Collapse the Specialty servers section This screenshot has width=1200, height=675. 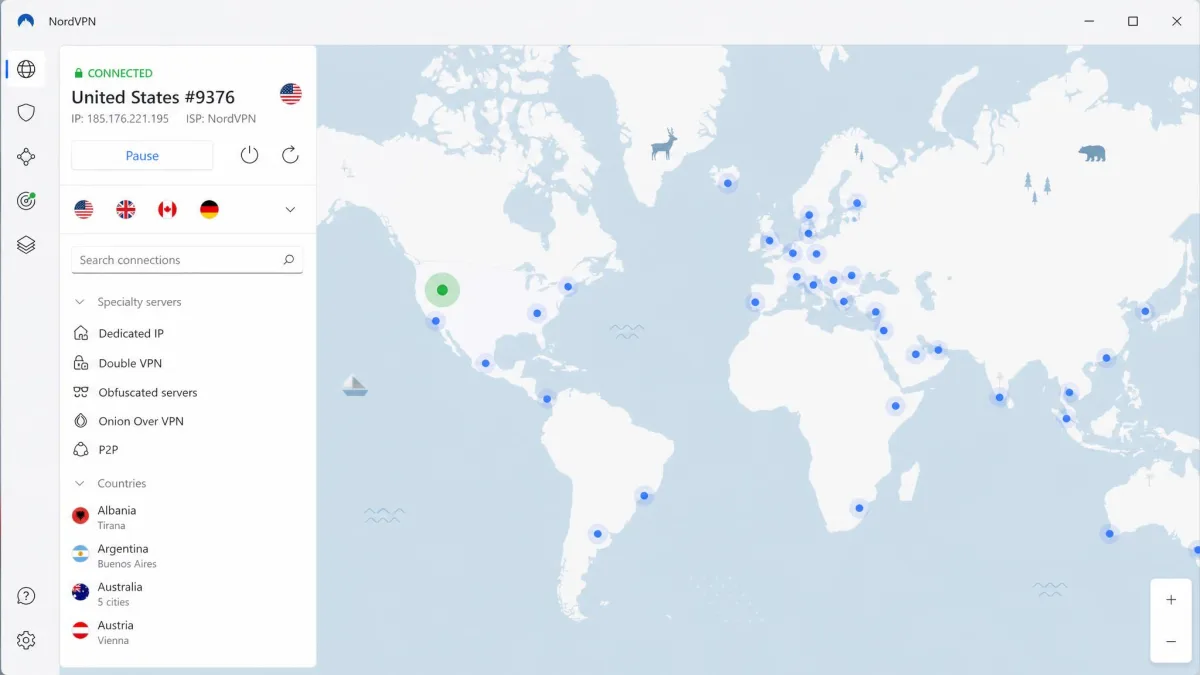(80, 302)
